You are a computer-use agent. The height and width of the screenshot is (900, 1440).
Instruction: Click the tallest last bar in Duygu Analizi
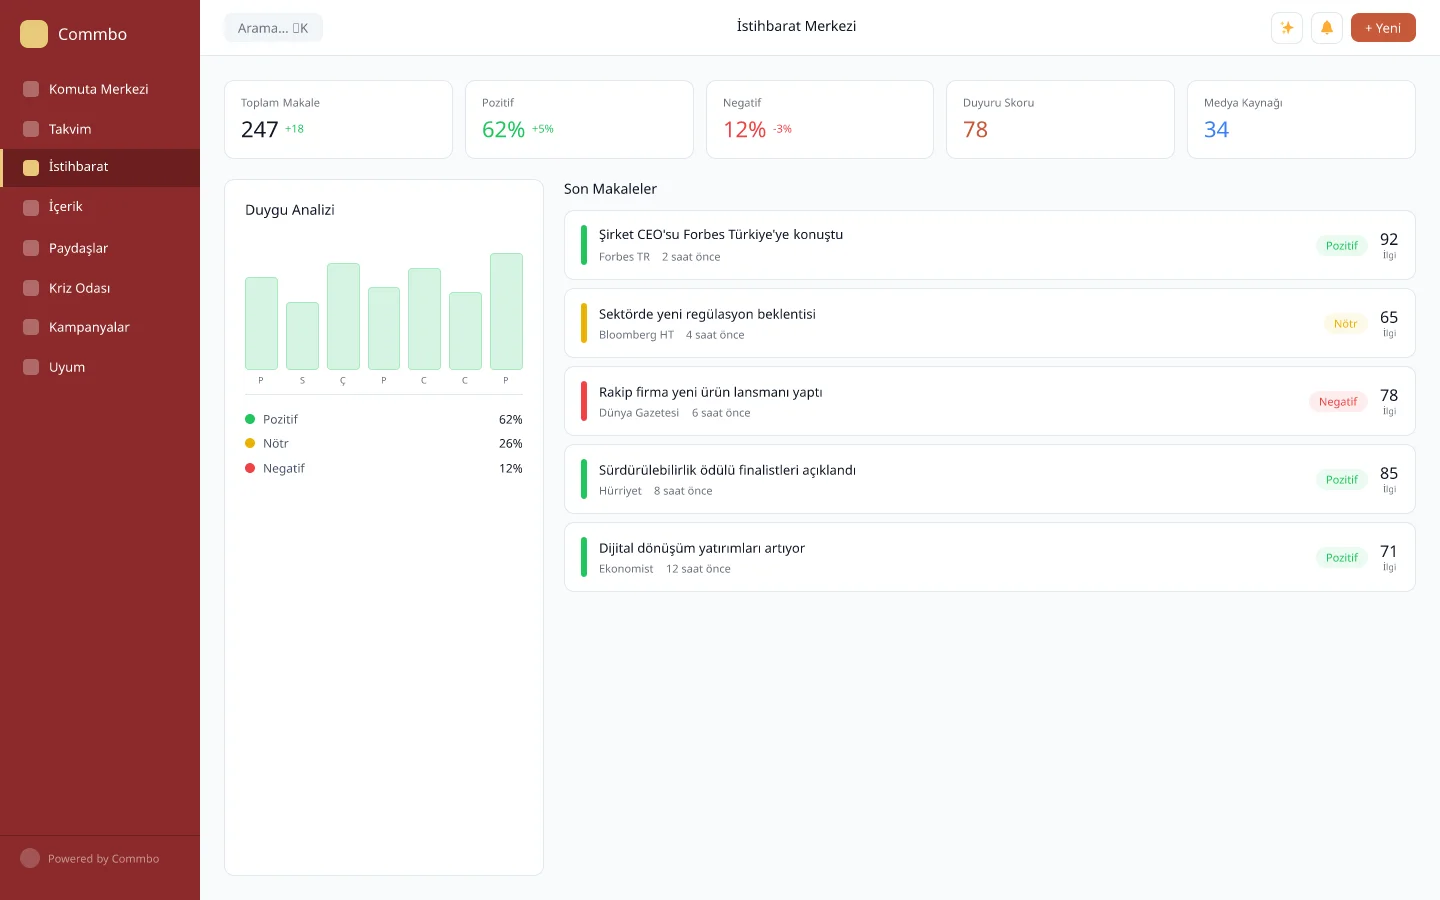click(506, 312)
